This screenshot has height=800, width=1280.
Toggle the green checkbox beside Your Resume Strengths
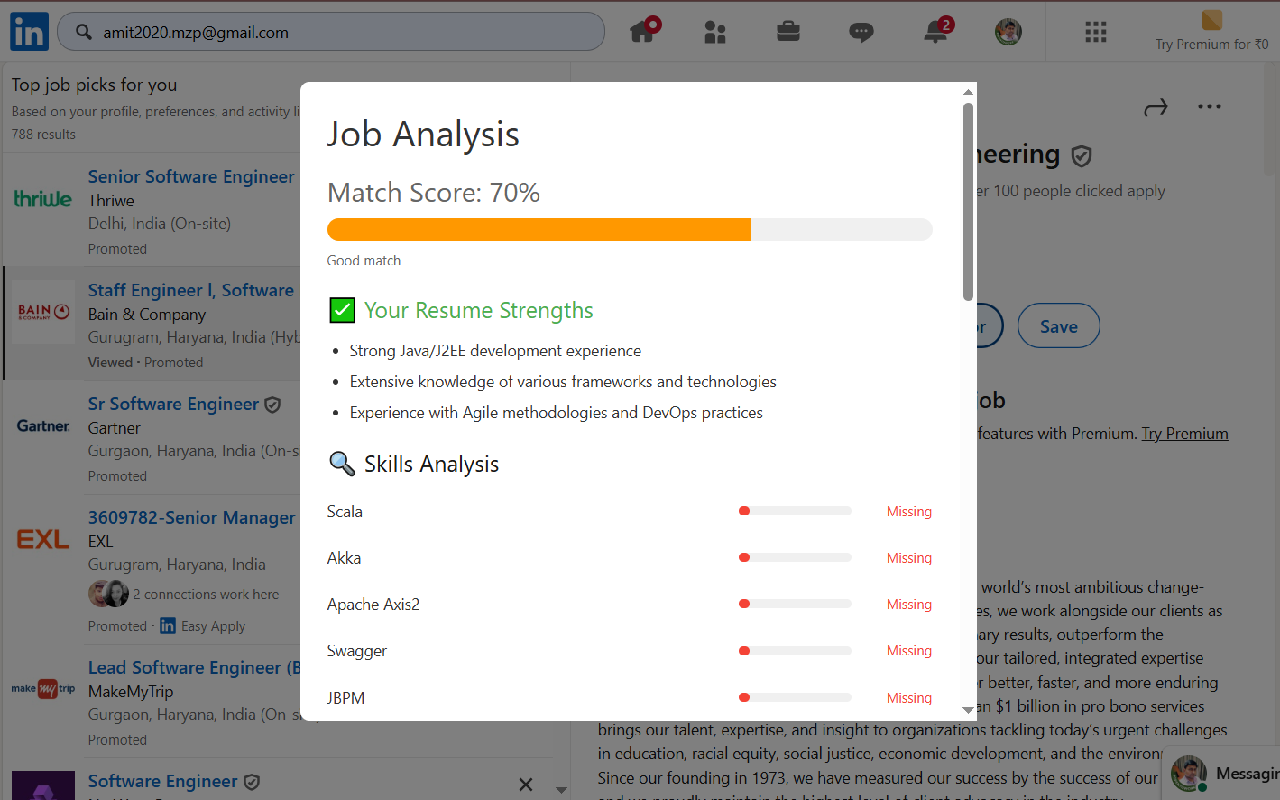point(341,310)
